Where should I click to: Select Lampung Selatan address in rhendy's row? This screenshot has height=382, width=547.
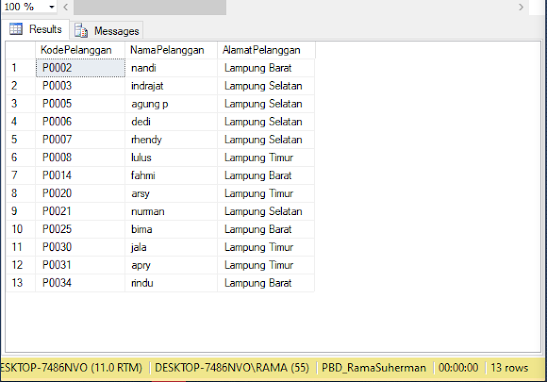[266, 140]
